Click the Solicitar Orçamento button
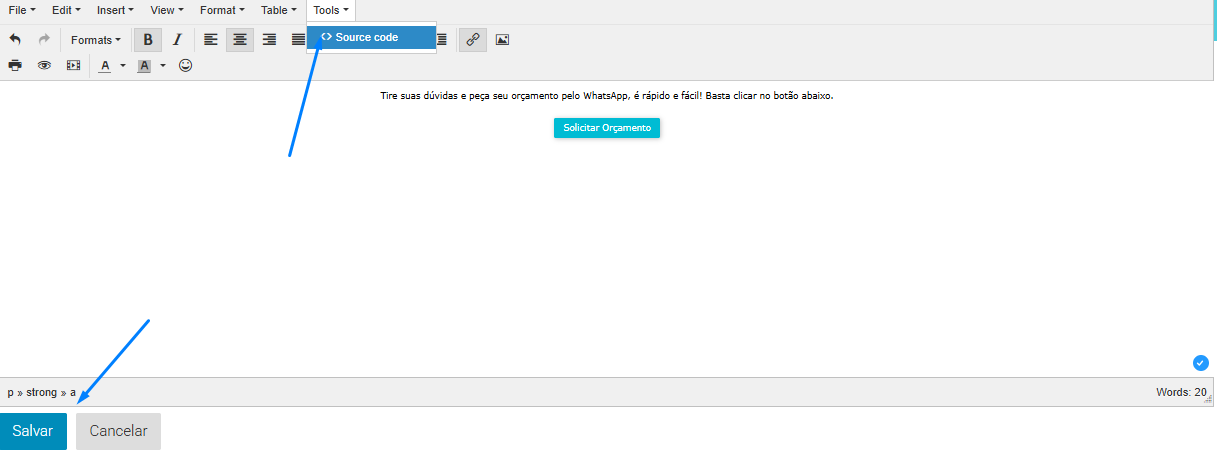This screenshot has width=1217, height=450. [x=607, y=128]
